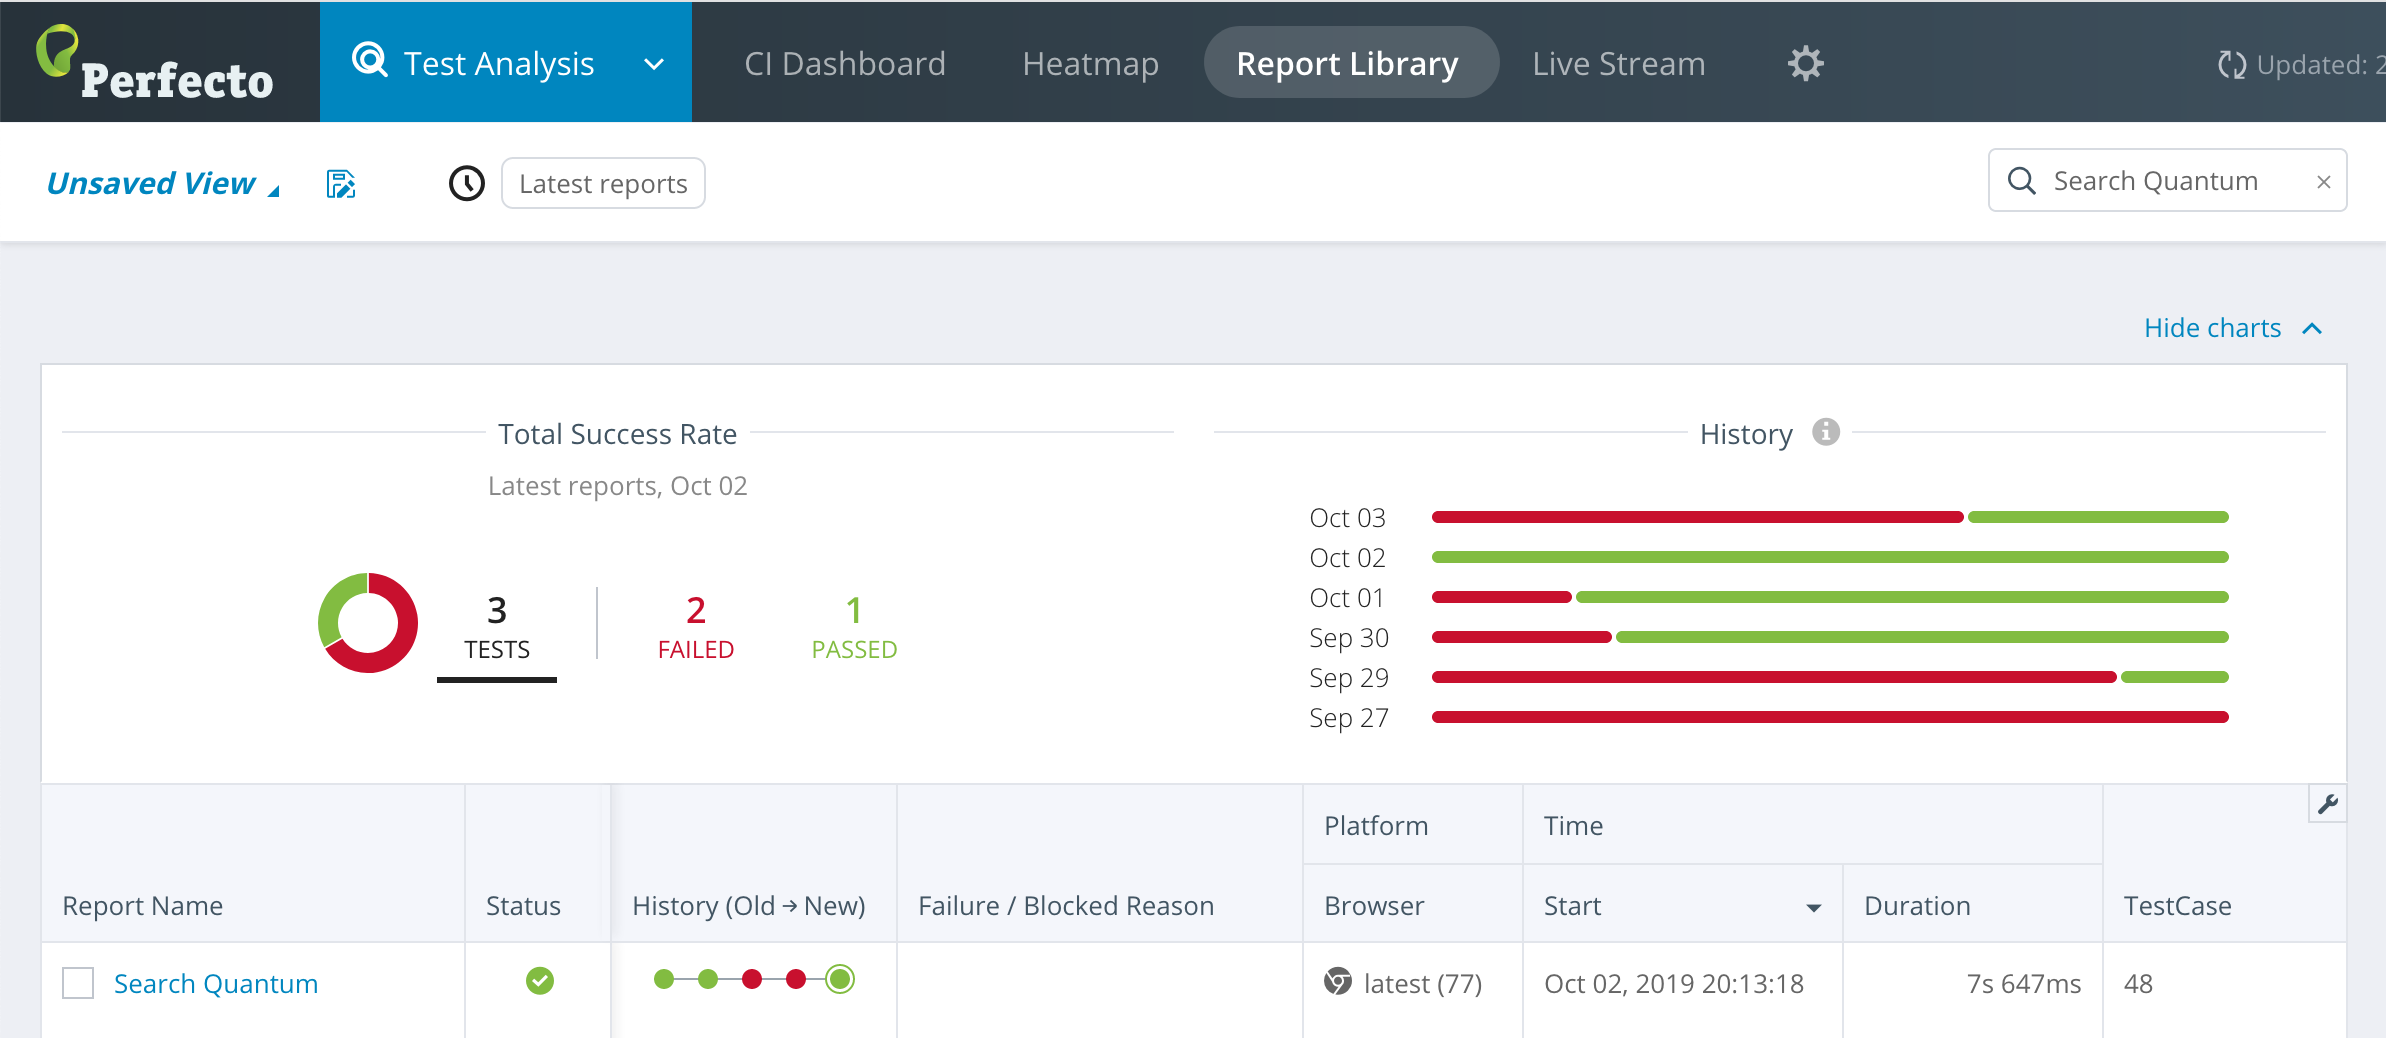Click the save view icon

341,184
